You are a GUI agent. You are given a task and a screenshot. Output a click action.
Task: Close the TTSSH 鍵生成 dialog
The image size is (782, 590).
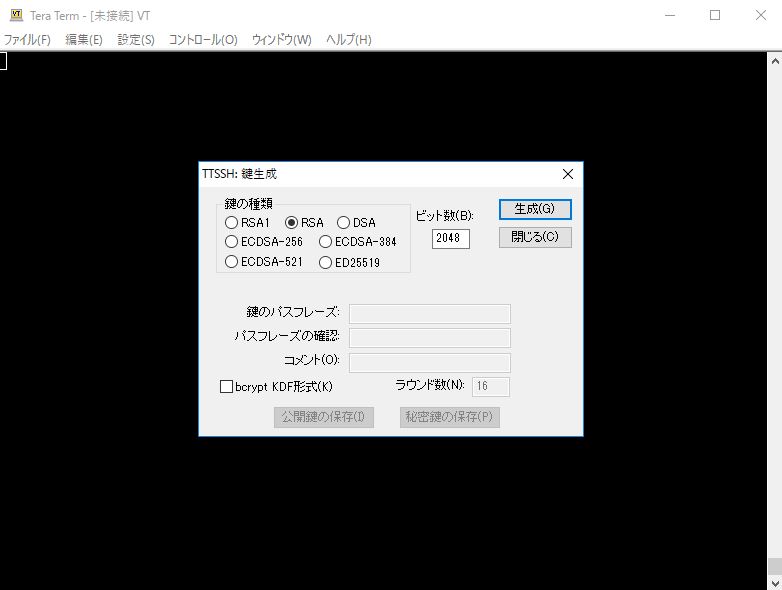point(568,174)
